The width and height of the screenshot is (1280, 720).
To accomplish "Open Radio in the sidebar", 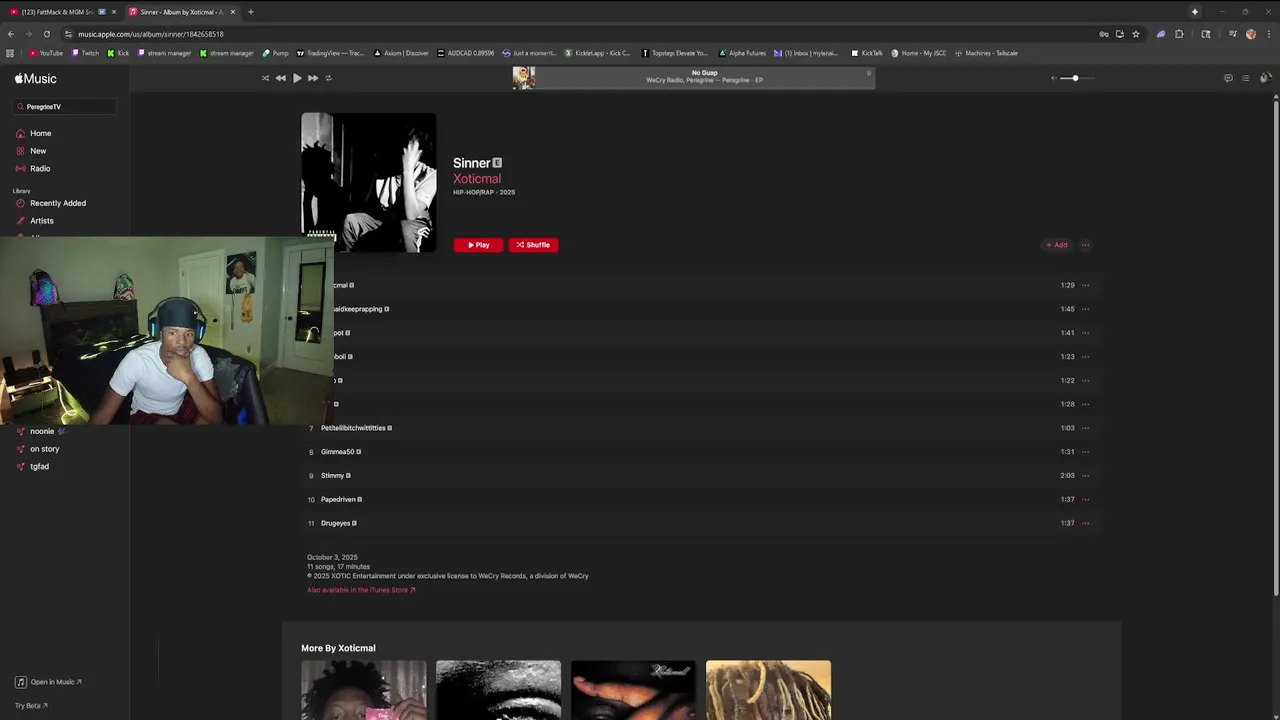I will (40, 168).
